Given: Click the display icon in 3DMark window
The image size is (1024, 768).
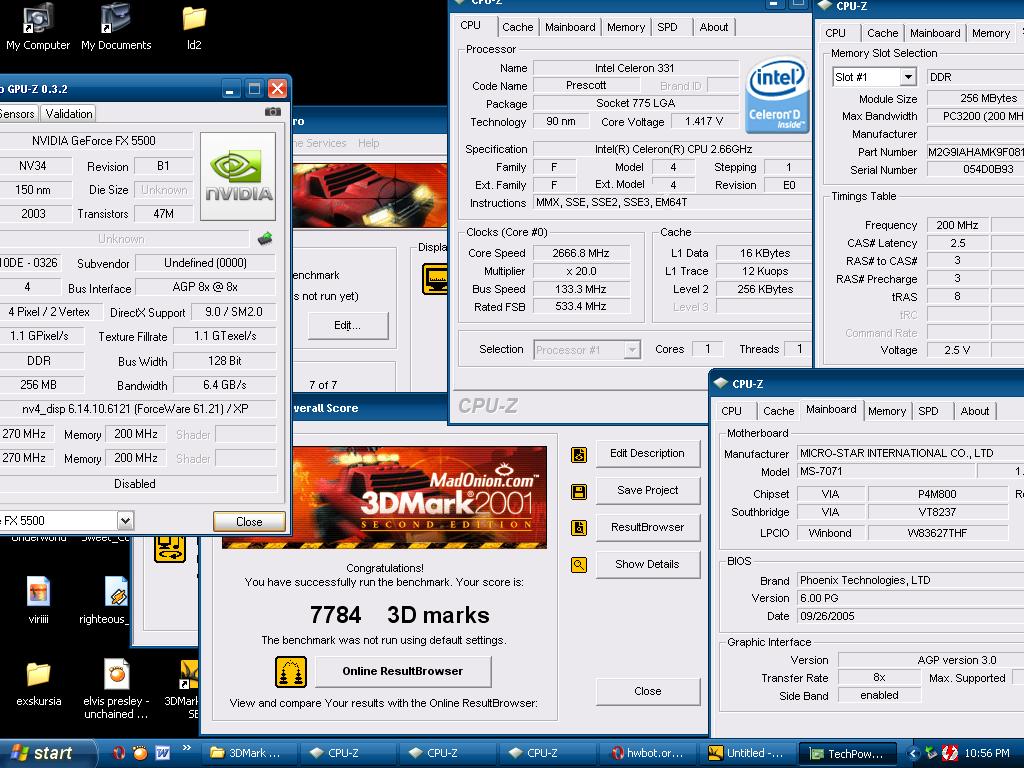Looking at the screenshot, I should pos(435,280).
